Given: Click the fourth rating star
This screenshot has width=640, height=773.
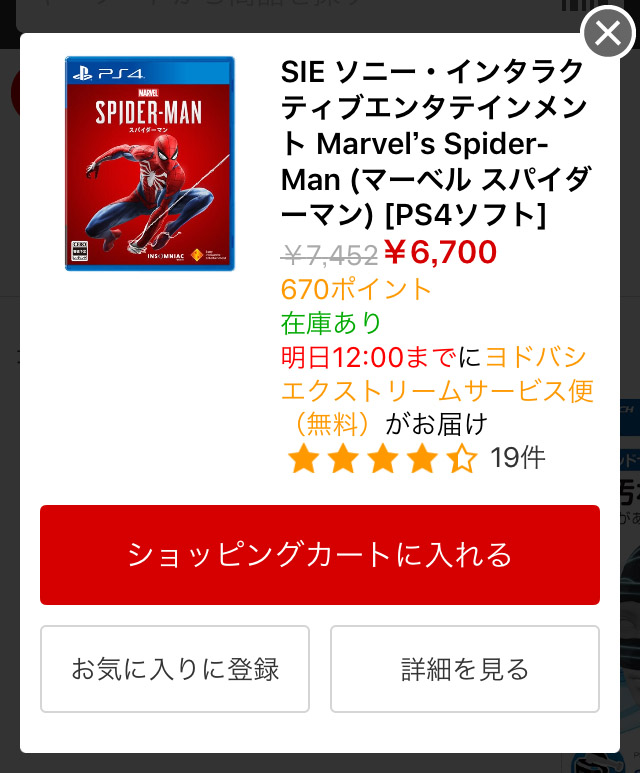Looking at the screenshot, I should pos(423,458).
